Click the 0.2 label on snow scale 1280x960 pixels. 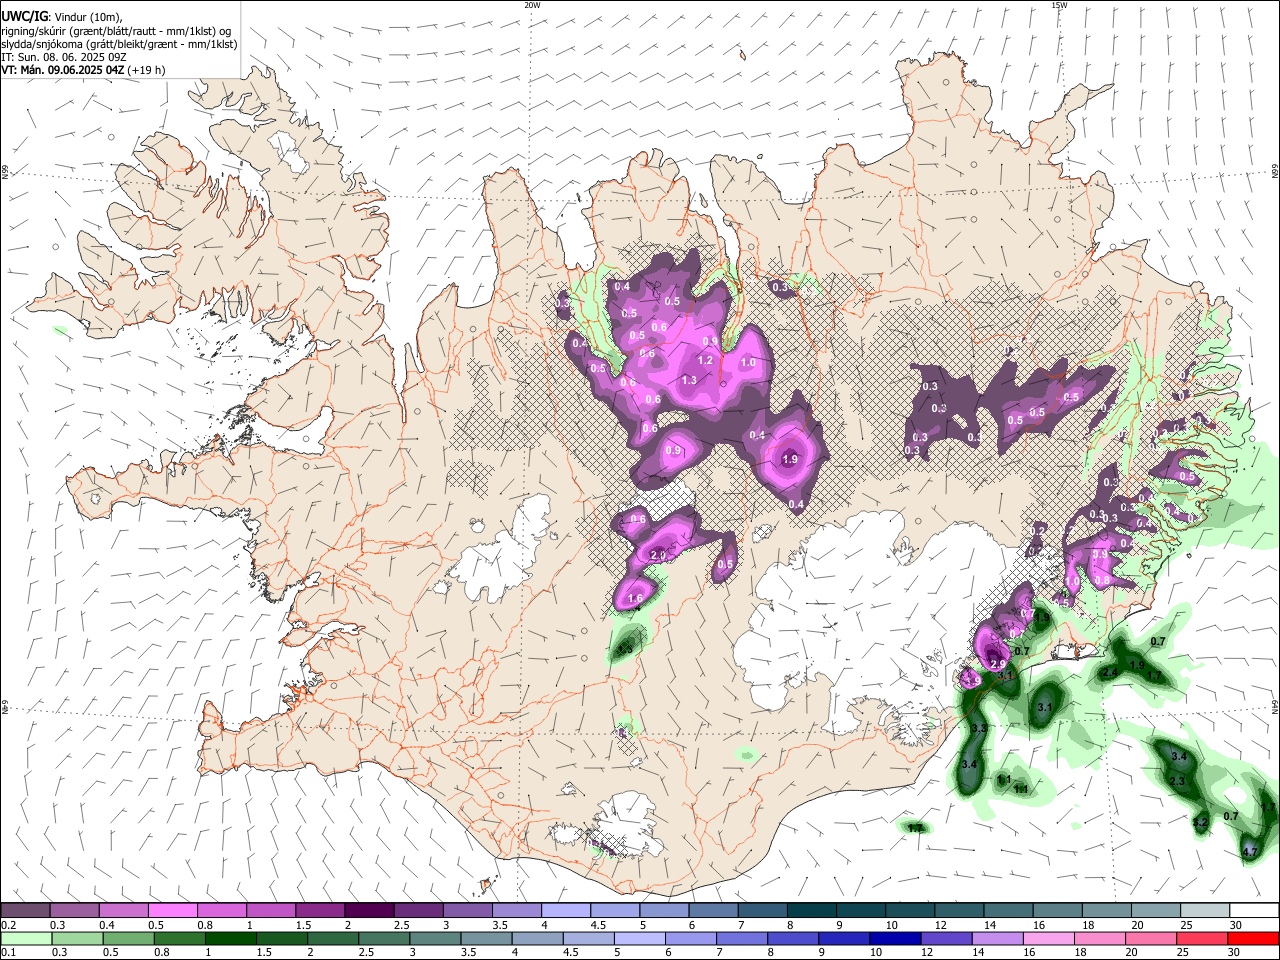click(7, 925)
